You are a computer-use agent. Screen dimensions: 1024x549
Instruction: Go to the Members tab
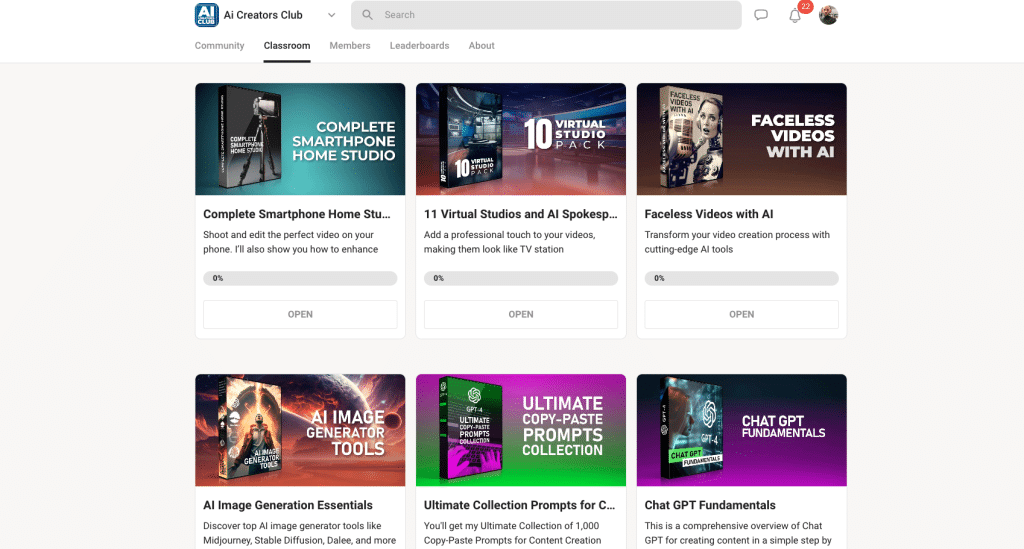click(x=350, y=46)
